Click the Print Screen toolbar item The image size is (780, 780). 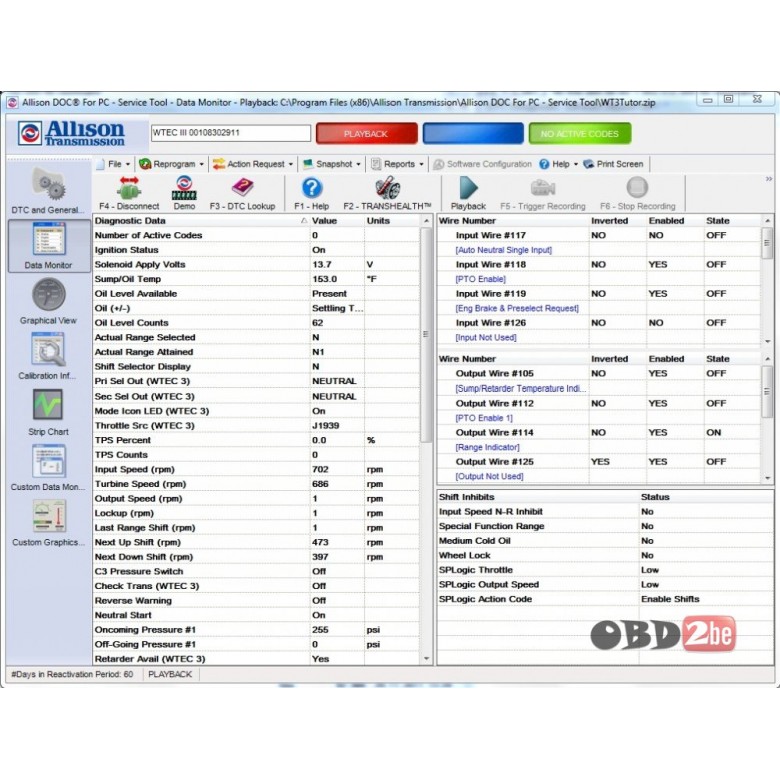pos(613,164)
